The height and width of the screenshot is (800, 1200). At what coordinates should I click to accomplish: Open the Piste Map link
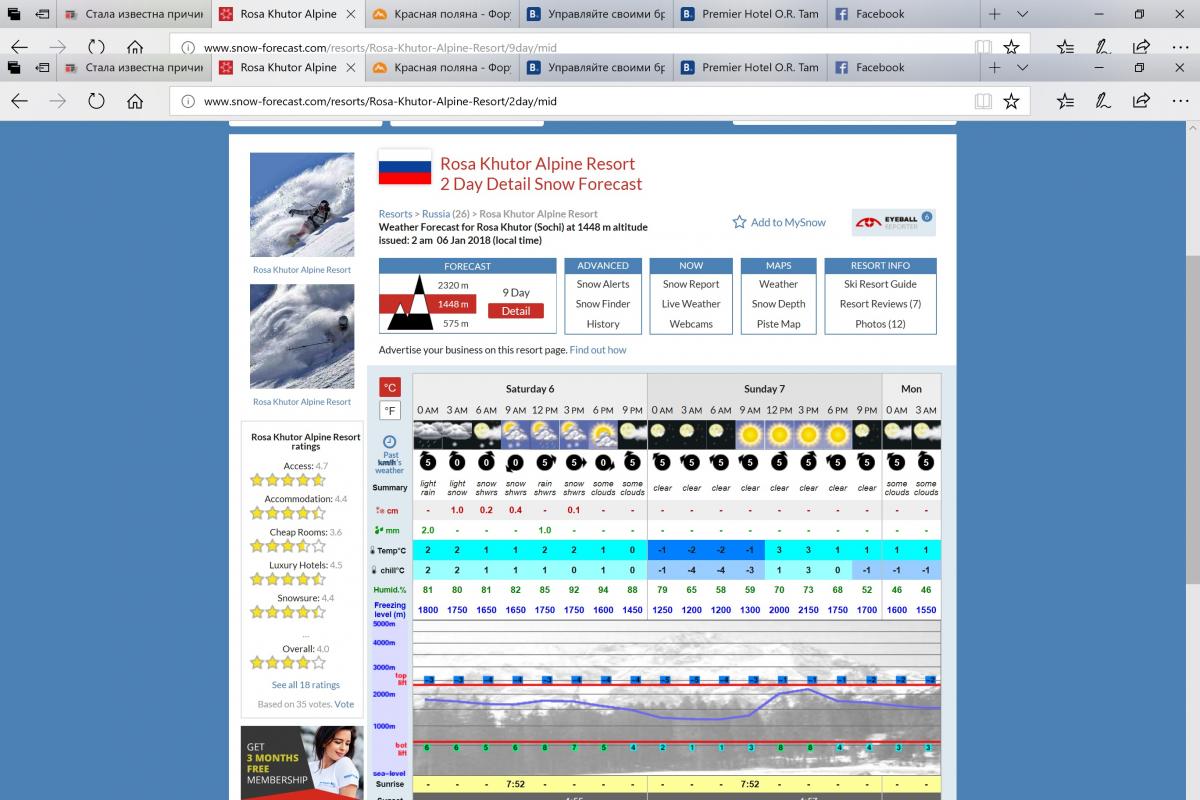pos(778,324)
